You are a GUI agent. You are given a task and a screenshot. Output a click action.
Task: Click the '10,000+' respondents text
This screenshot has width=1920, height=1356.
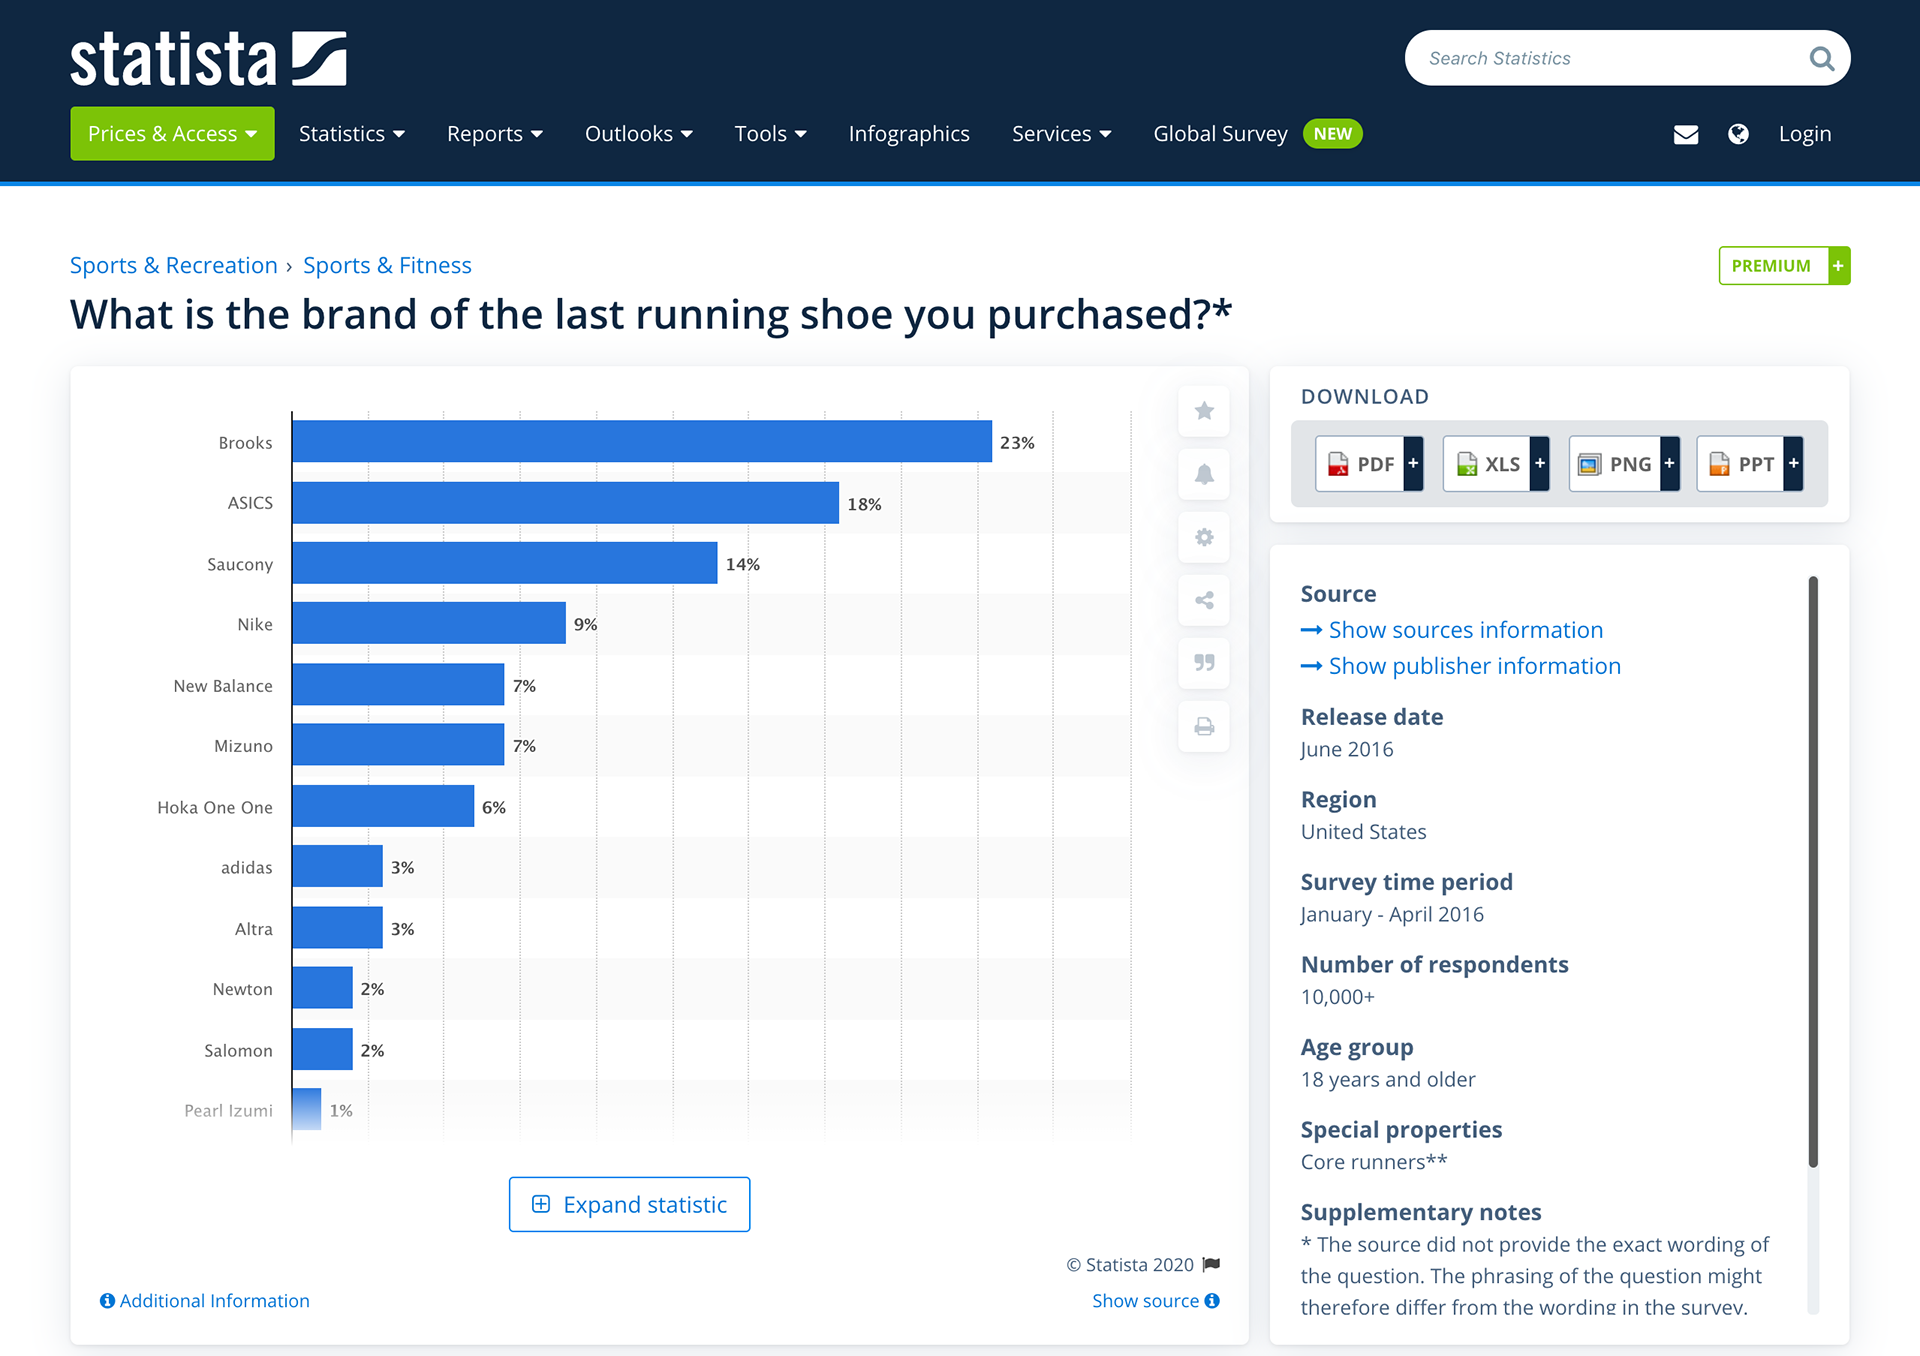tap(1338, 997)
